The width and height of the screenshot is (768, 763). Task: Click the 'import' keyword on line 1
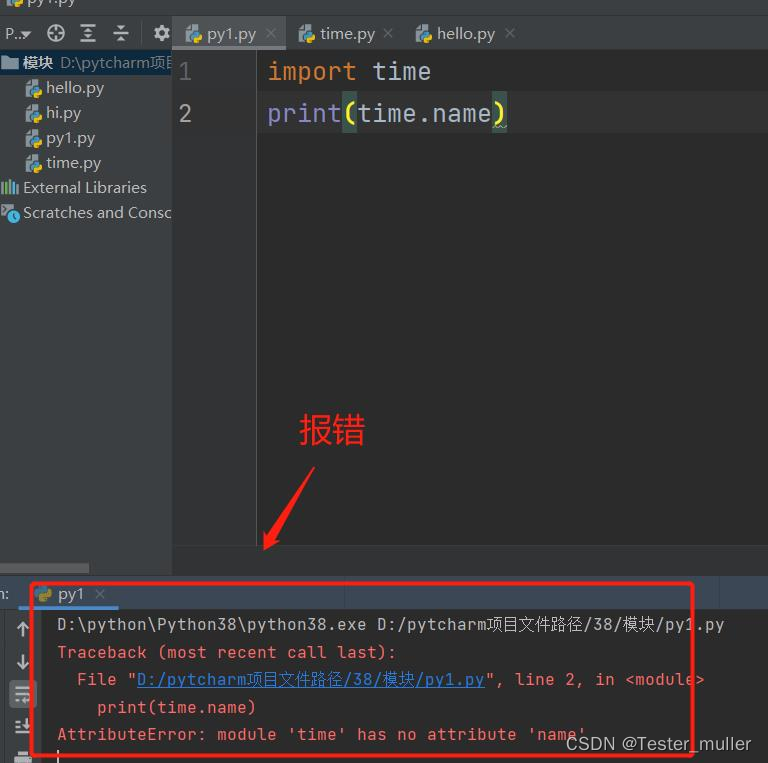coord(312,72)
